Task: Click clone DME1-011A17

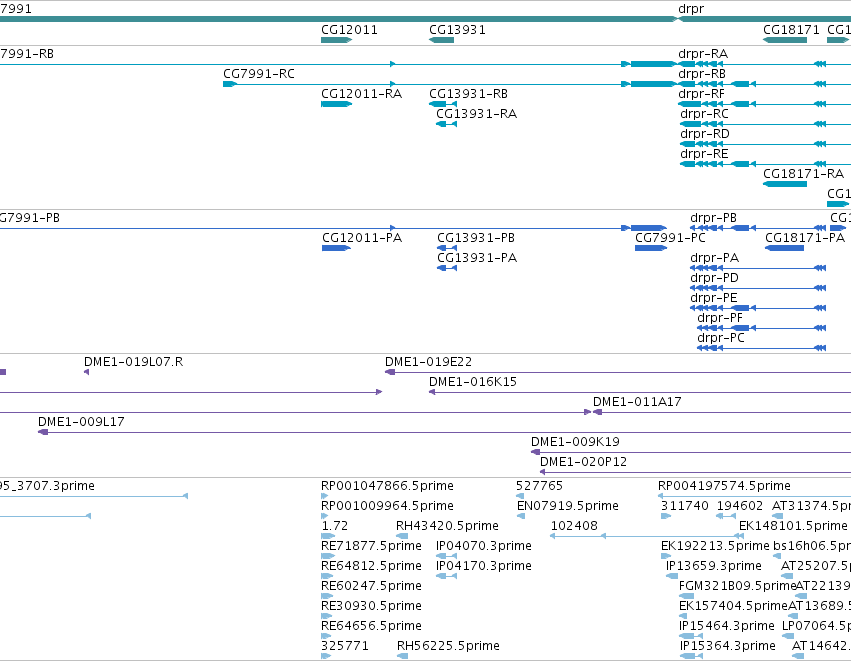Action: coord(637,403)
